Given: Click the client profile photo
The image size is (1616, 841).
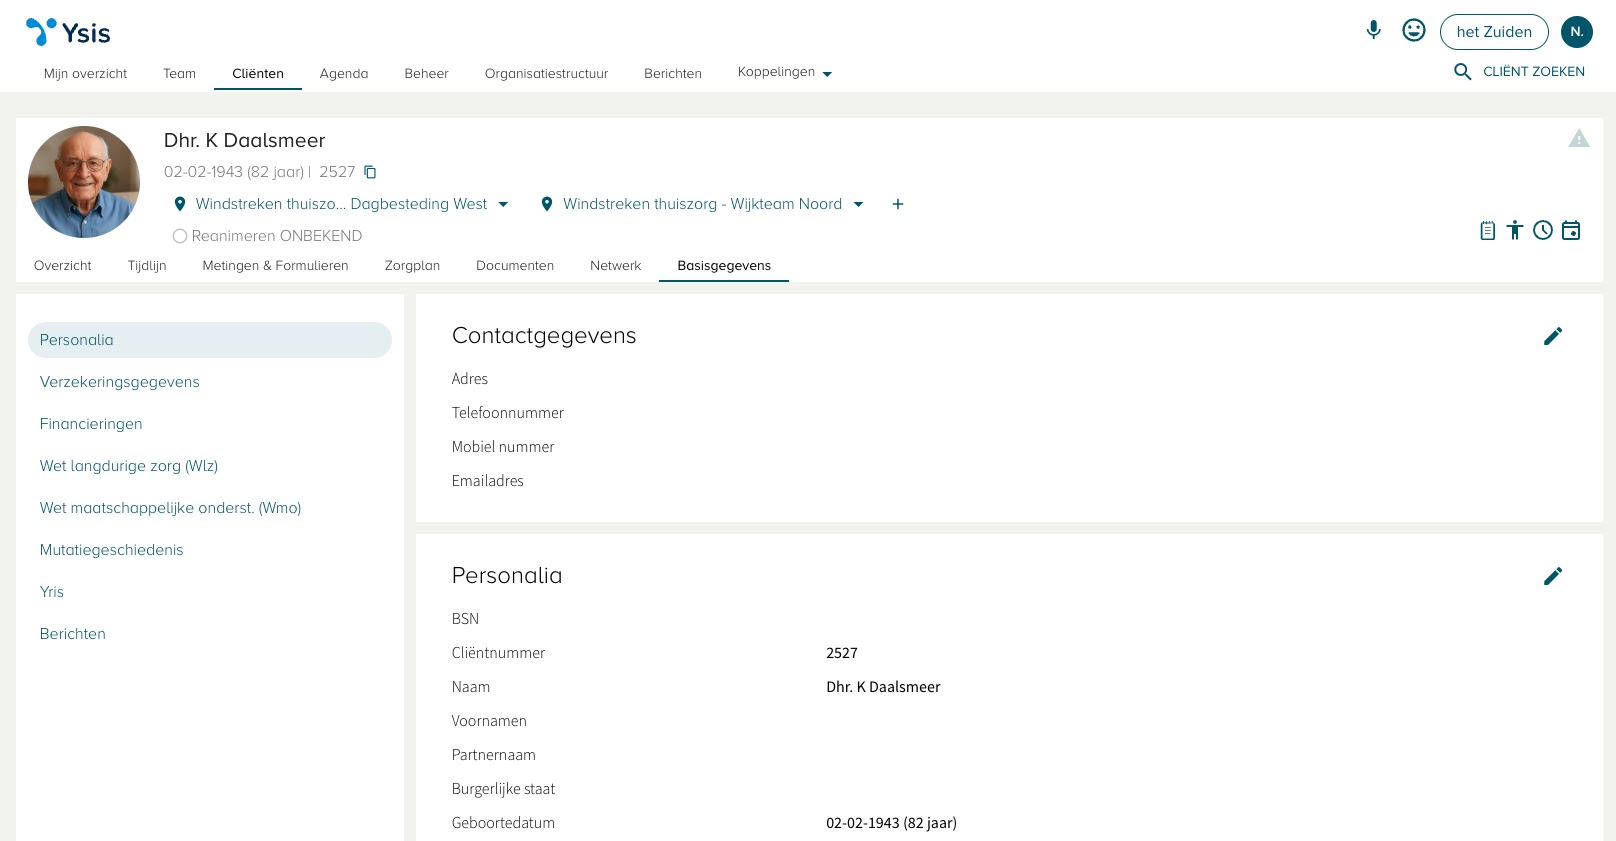Looking at the screenshot, I should coord(84,182).
